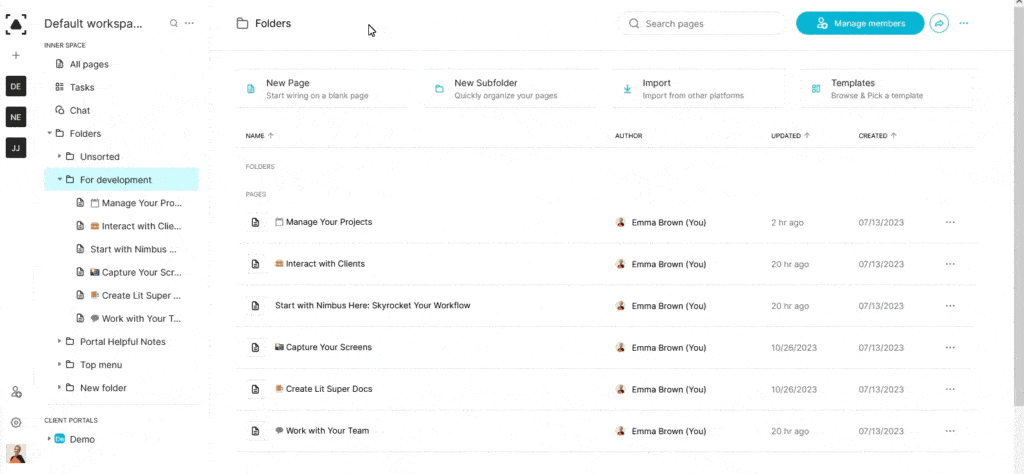Click the Manage members button
This screenshot has height=474, width=1024.
tap(860, 24)
